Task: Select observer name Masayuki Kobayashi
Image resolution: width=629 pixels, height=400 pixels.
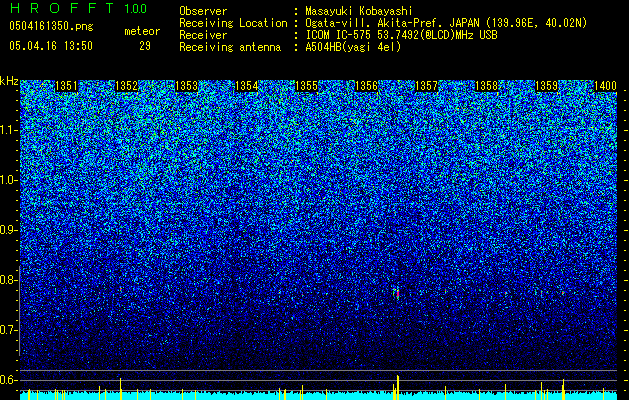Action: 359,12
